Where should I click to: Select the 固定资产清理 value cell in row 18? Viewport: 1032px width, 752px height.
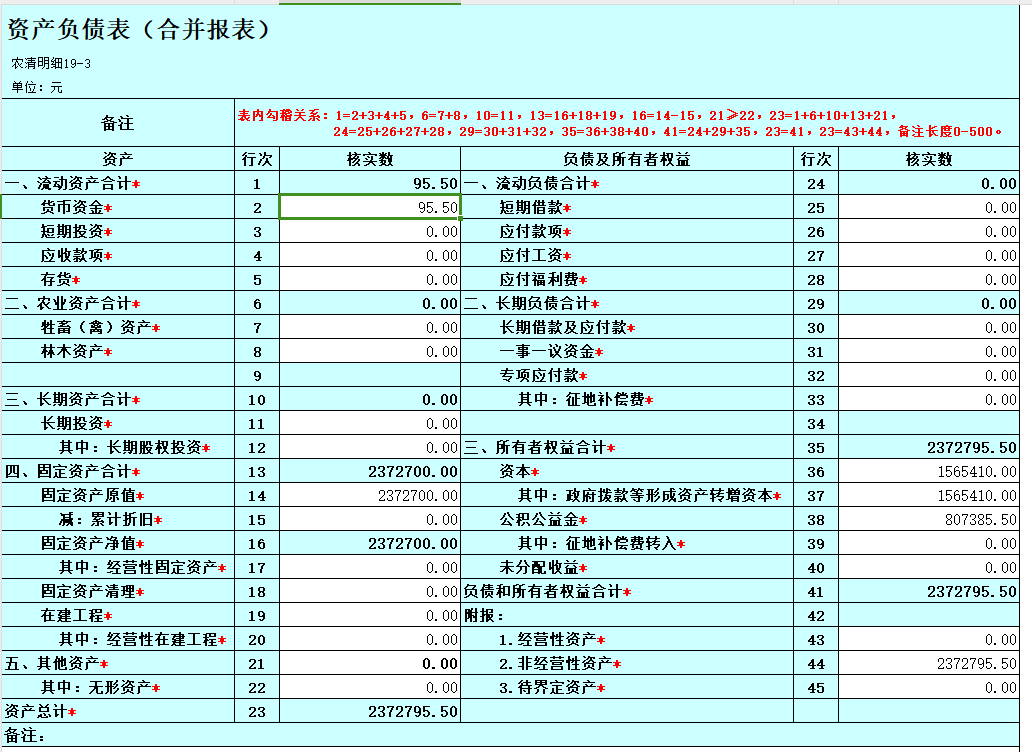pos(370,591)
